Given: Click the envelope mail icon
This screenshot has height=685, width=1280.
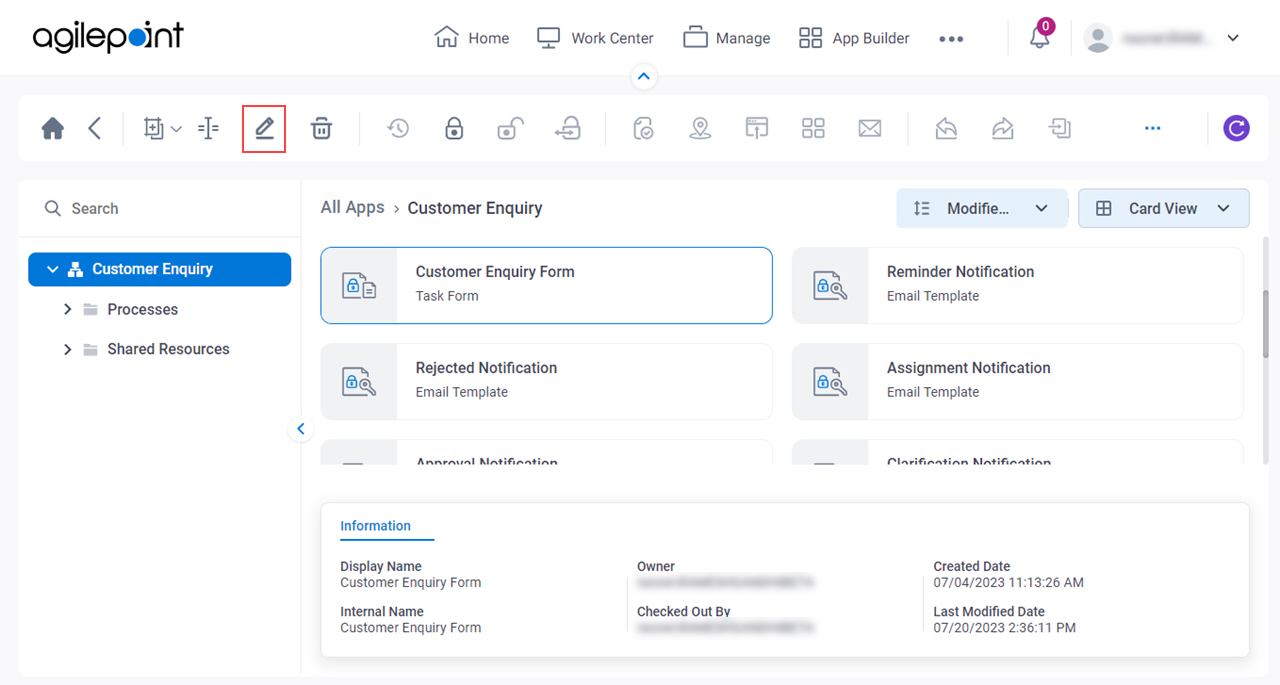Looking at the screenshot, I should click(x=870, y=128).
